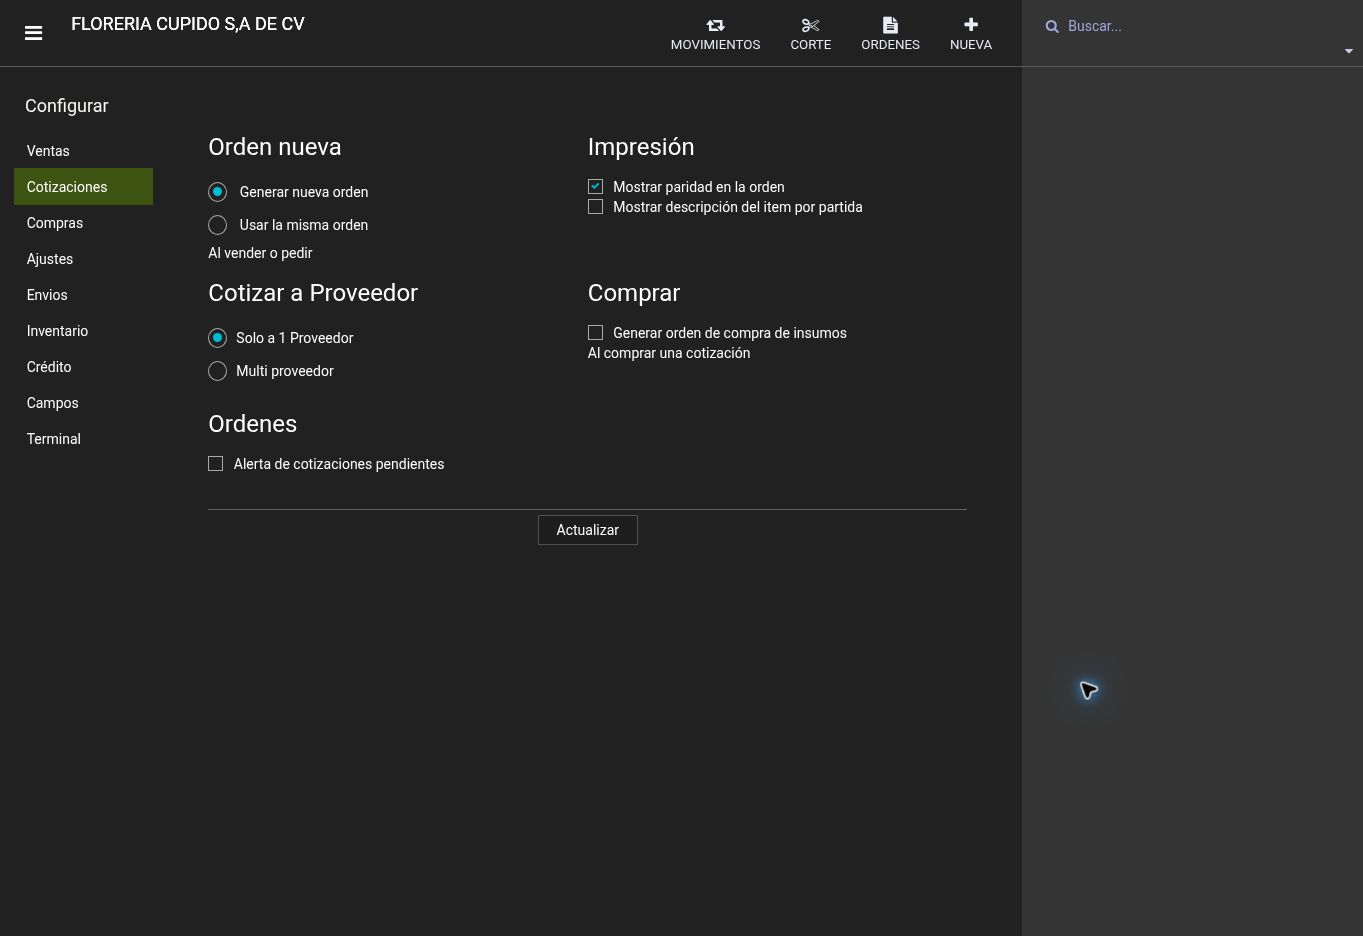
Task: Open Envios settings section
Action: 83,295
